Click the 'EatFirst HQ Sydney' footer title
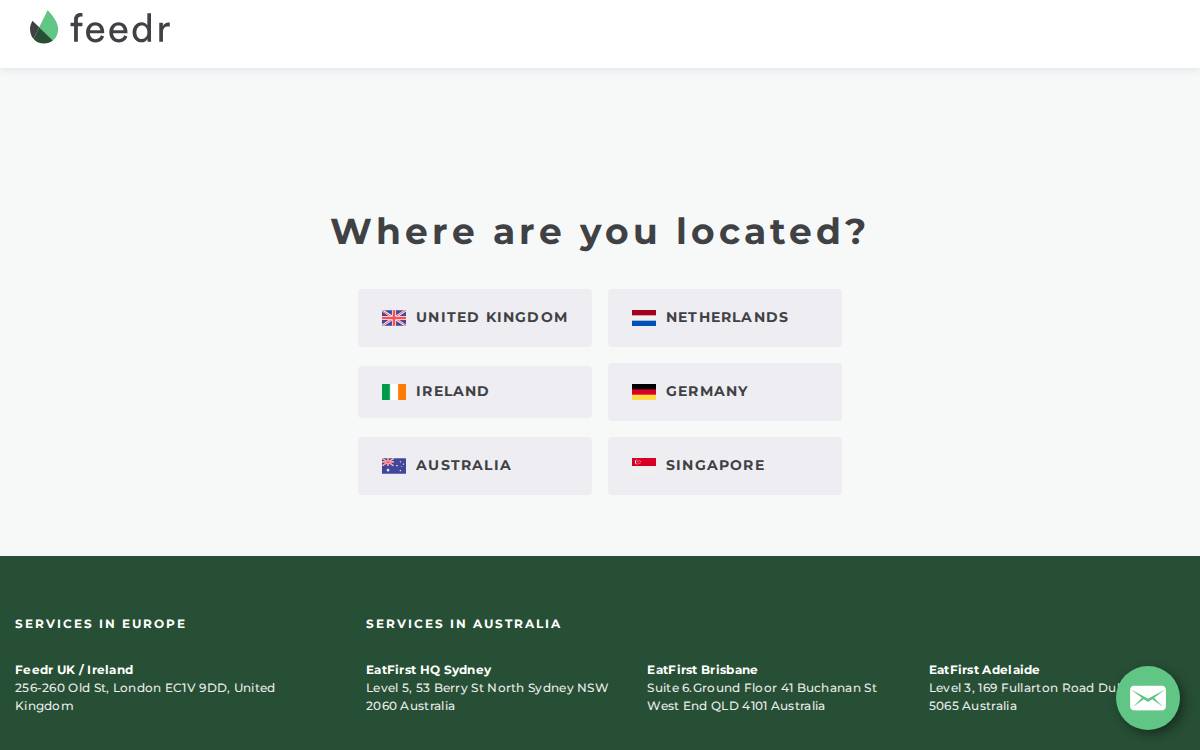Image resolution: width=1200 pixels, height=750 pixels. pyautogui.click(x=429, y=670)
